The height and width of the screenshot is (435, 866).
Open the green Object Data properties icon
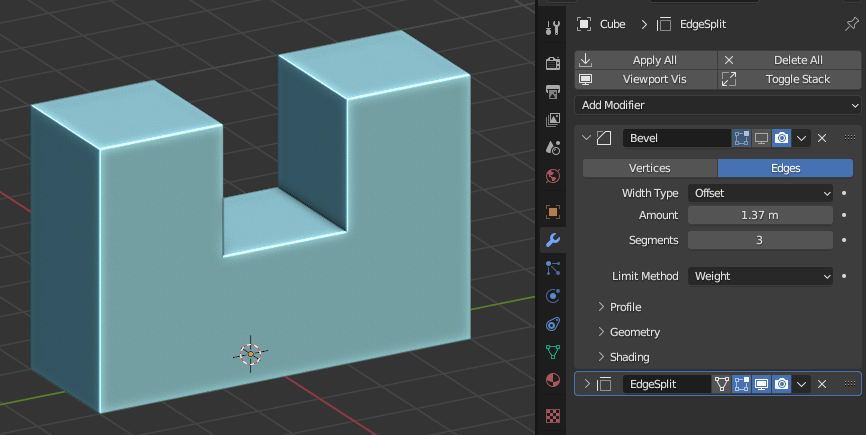552,352
